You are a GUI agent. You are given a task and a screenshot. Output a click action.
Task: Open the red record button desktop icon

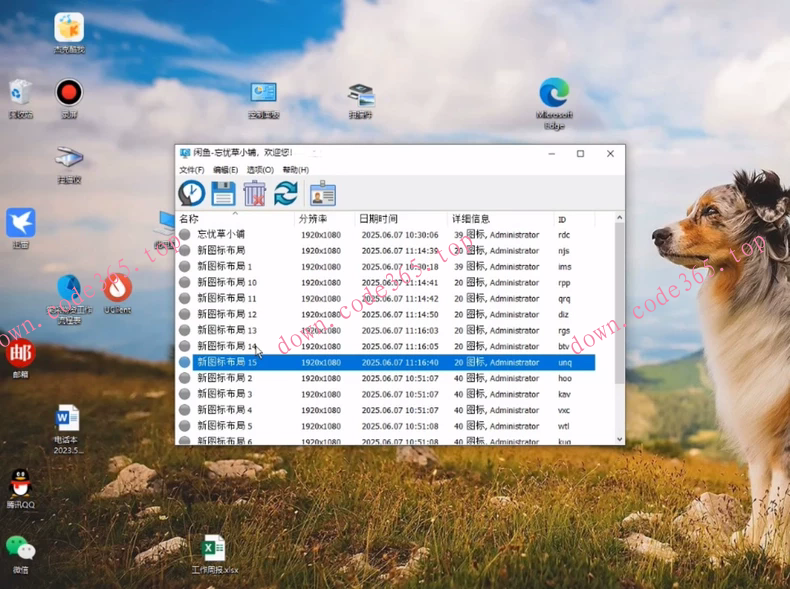(x=69, y=98)
